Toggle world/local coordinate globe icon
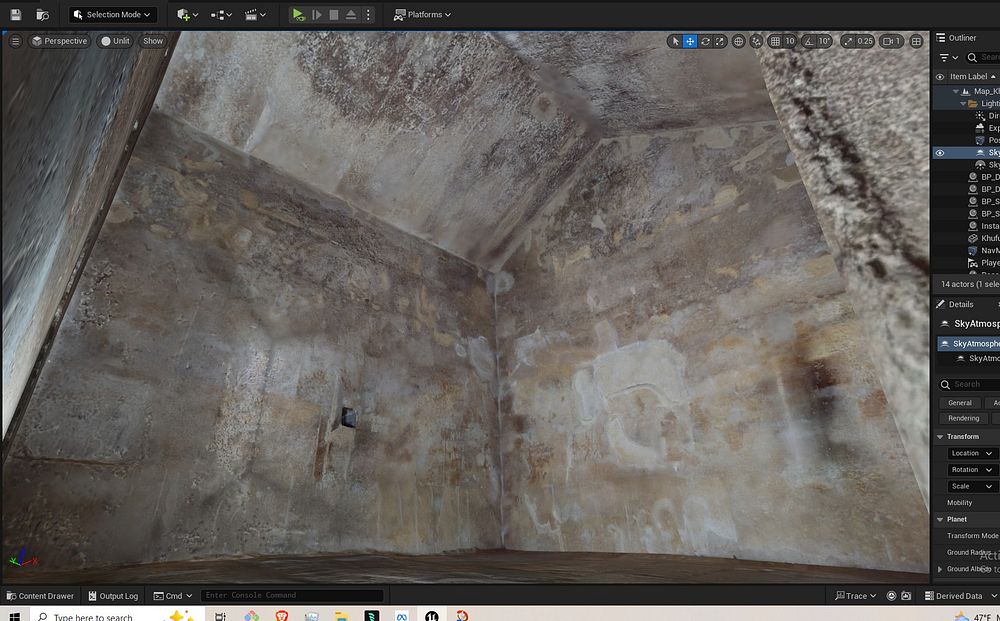Viewport: 1000px width, 621px height. (739, 41)
